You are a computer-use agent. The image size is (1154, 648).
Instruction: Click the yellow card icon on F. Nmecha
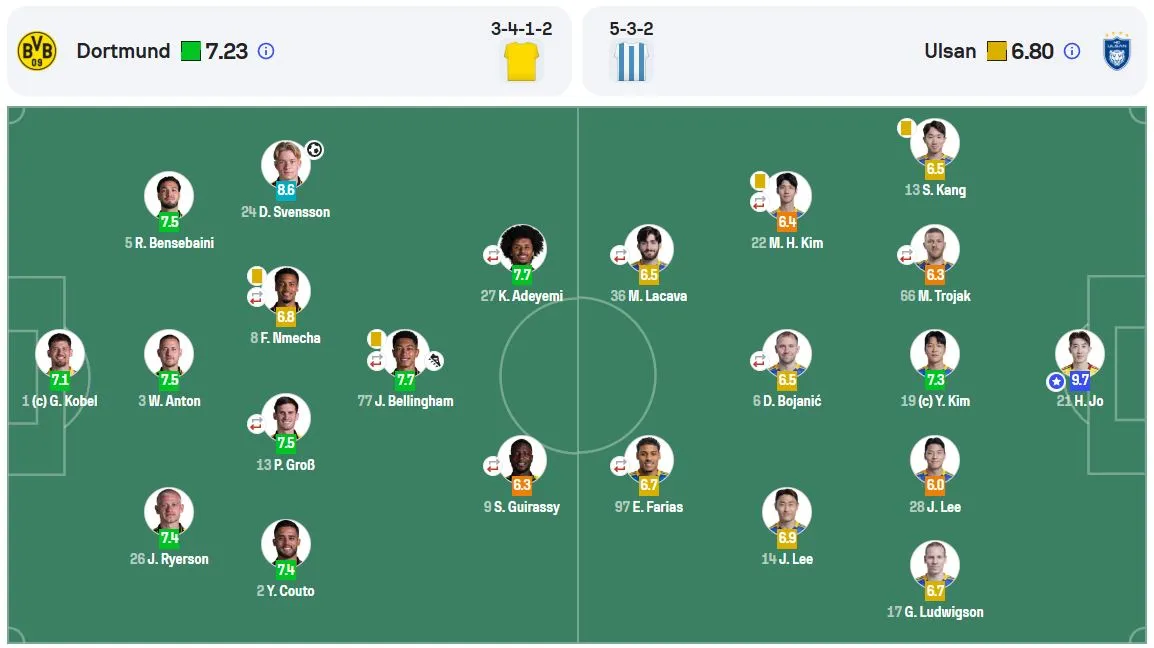click(x=256, y=276)
